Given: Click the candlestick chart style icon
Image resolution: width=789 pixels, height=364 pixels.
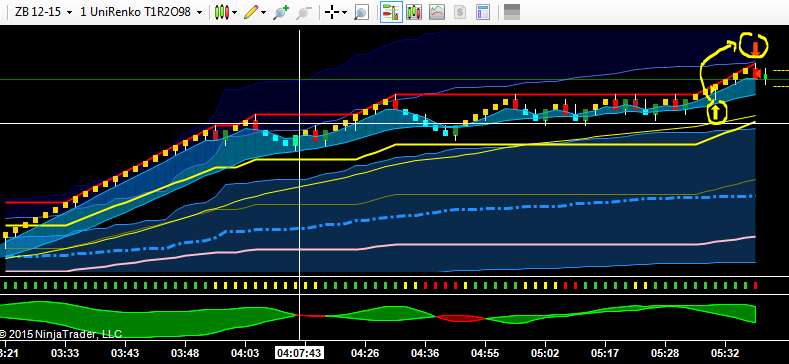Looking at the screenshot, I should tap(221, 12).
